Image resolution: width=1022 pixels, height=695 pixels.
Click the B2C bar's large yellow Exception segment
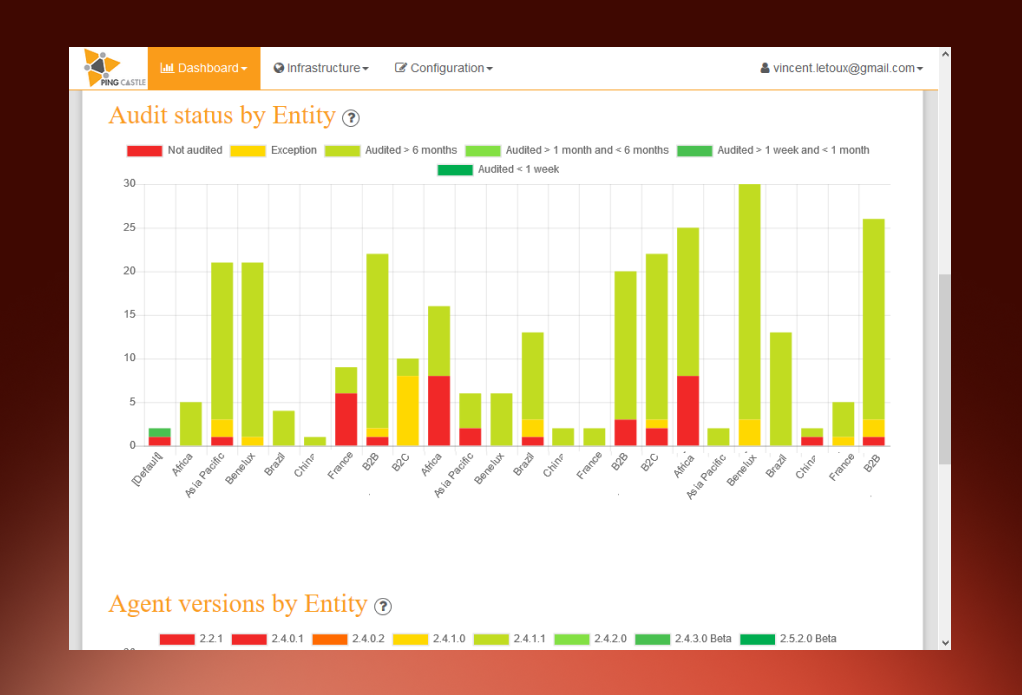click(408, 411)
